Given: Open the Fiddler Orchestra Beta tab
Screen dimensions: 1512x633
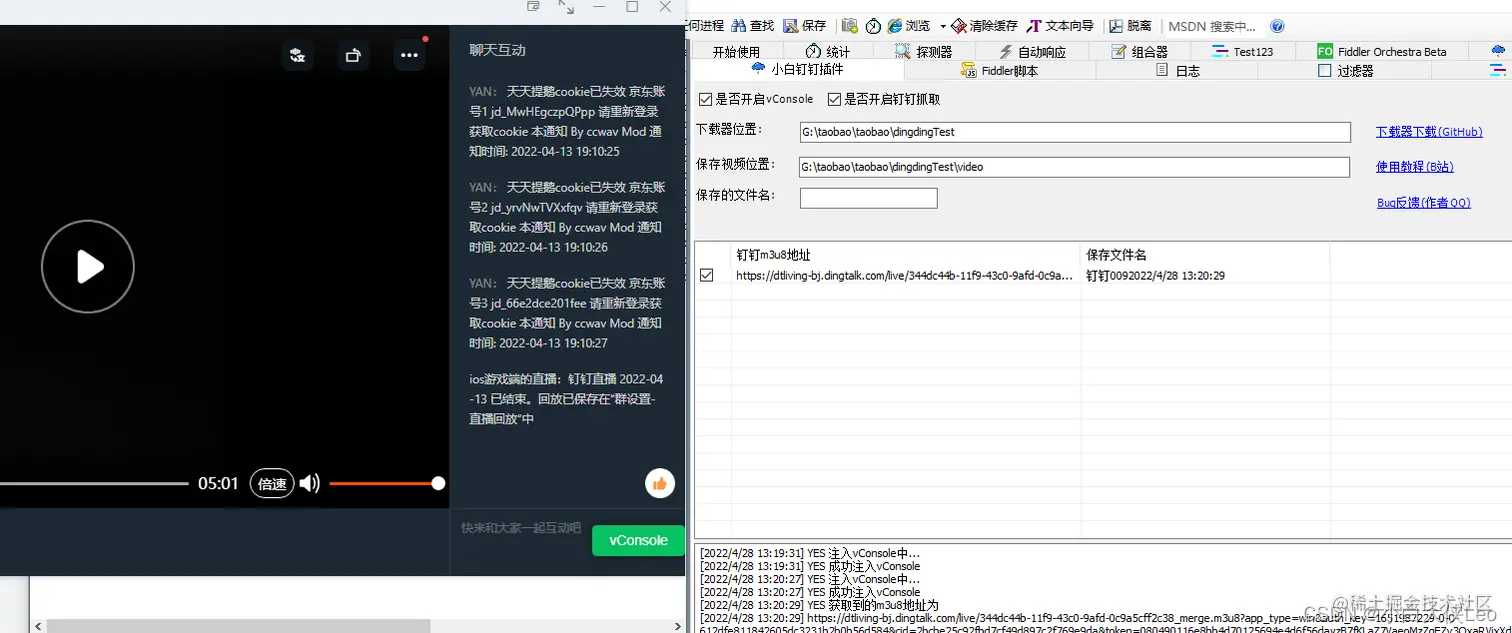Looking at the screenshot, I should 1381,52.
